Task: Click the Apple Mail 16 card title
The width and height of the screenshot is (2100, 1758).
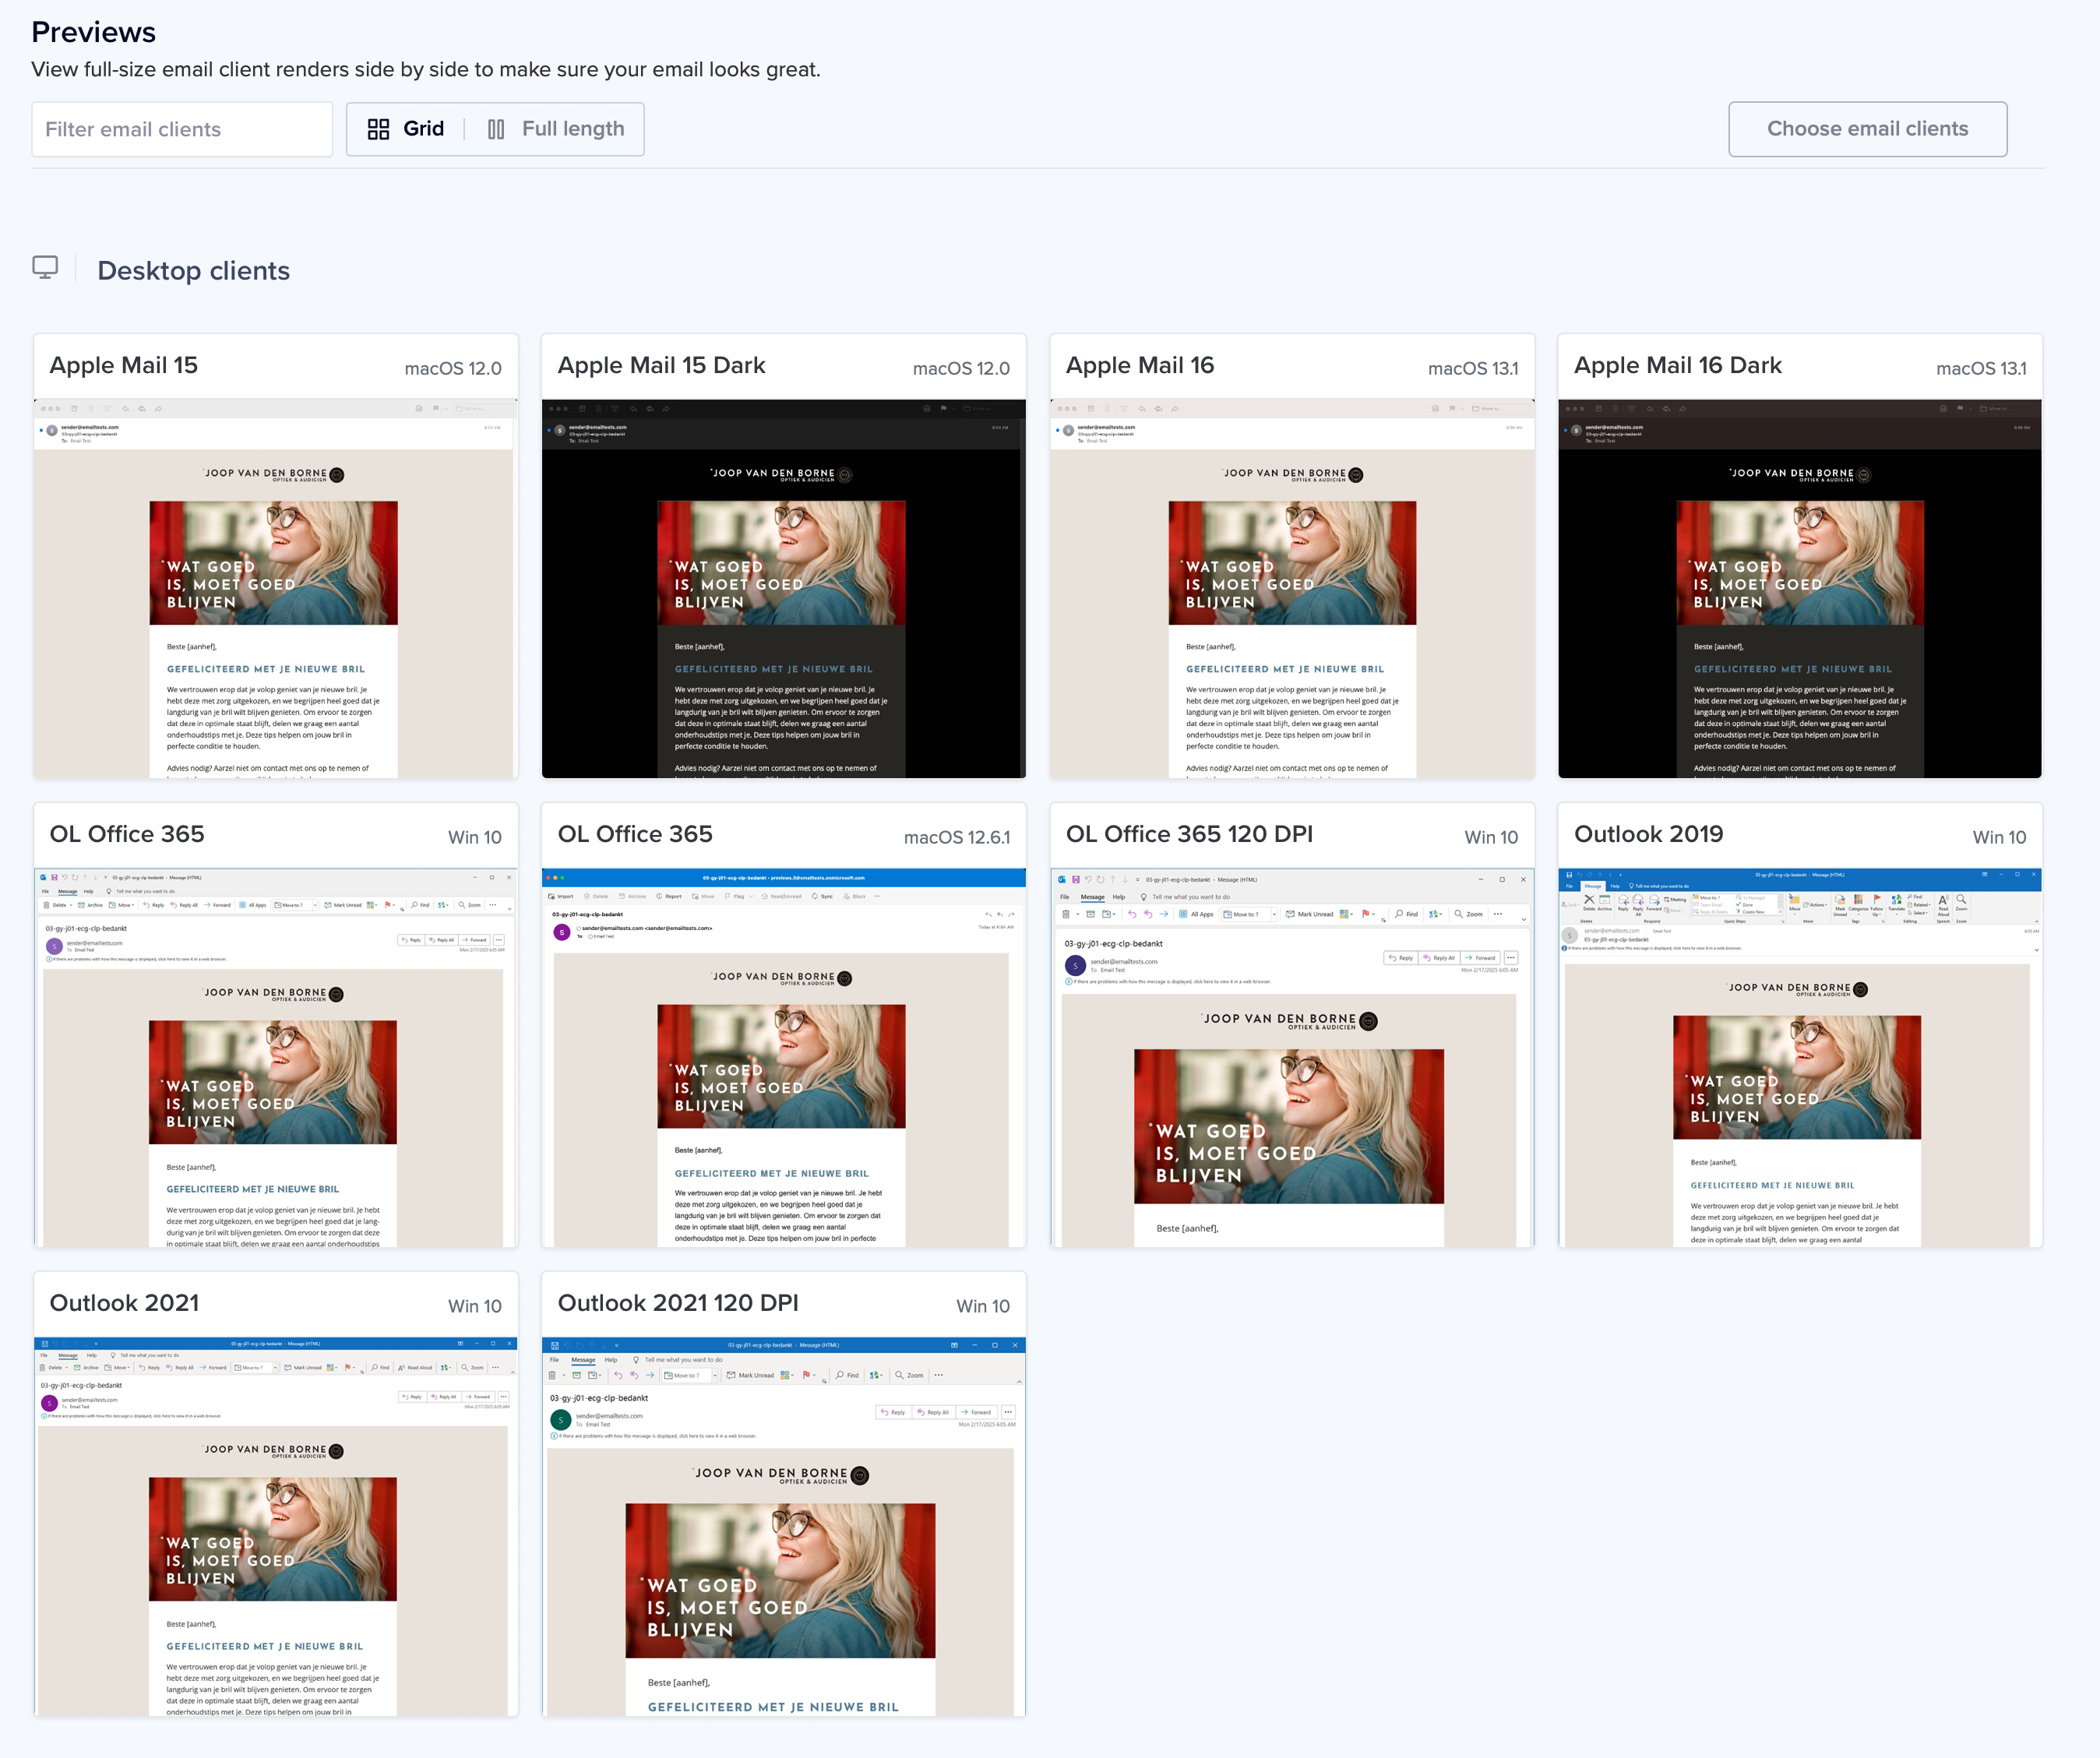Action: click(1140, 366)
